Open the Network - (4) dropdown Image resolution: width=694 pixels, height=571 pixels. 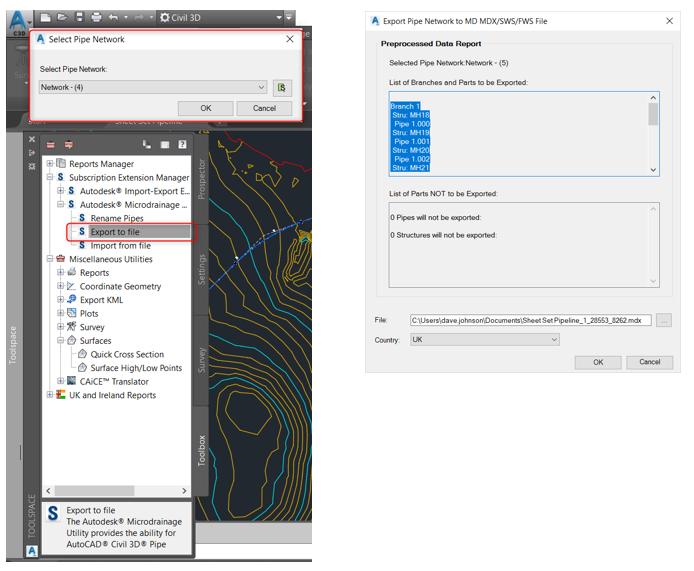point(153,87)
